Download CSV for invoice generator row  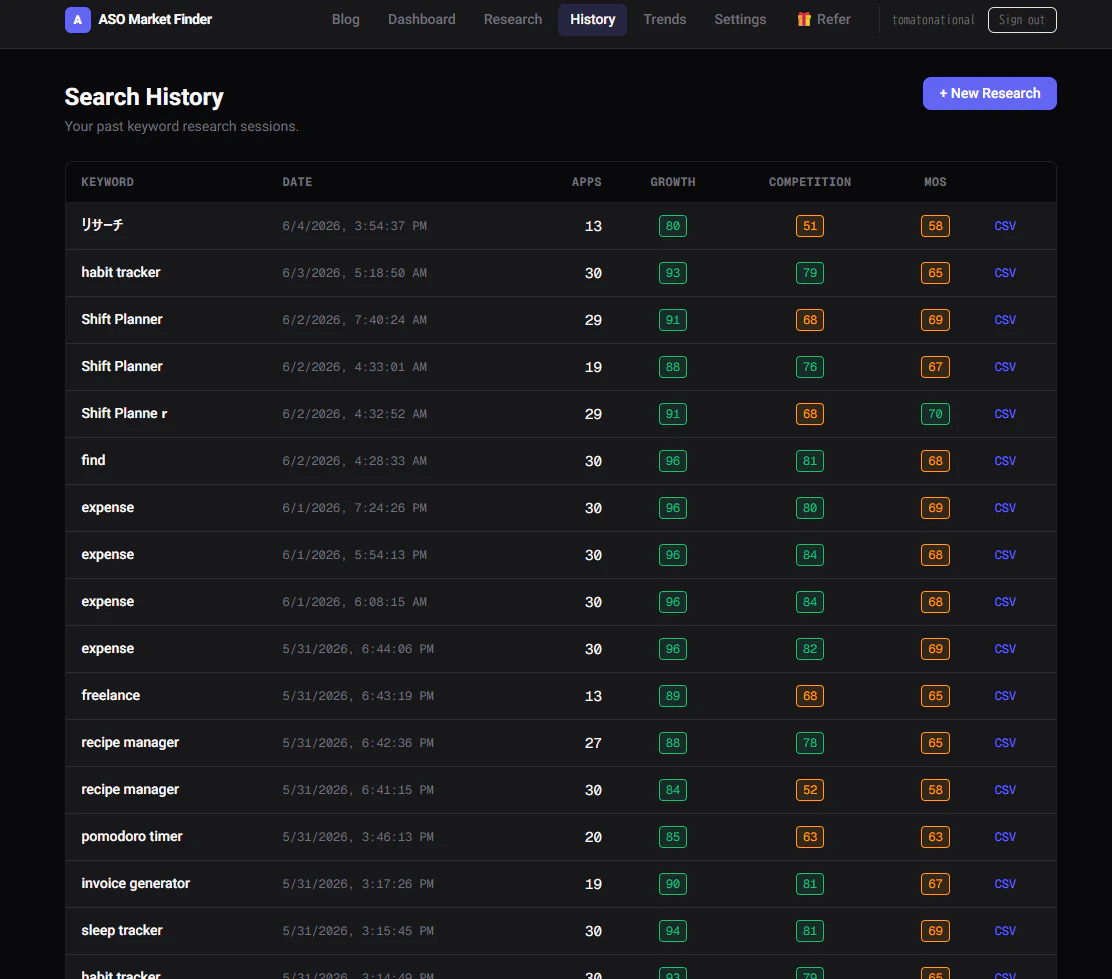(x=1005, y=884)
